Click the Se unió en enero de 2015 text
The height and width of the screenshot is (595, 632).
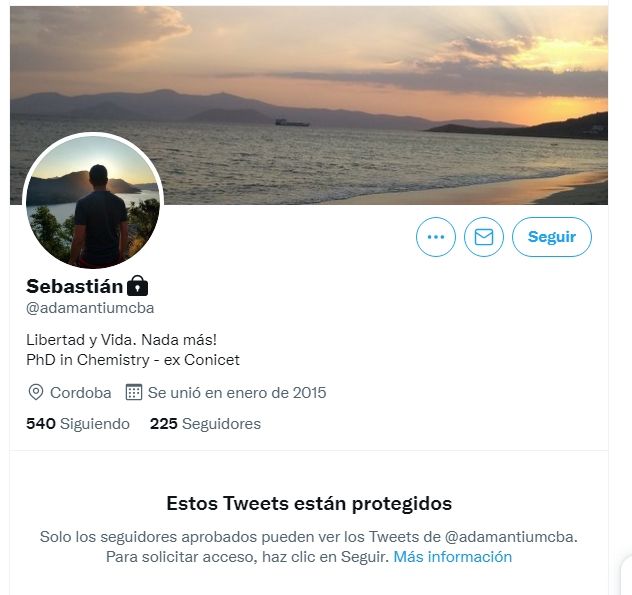point(237,393)
